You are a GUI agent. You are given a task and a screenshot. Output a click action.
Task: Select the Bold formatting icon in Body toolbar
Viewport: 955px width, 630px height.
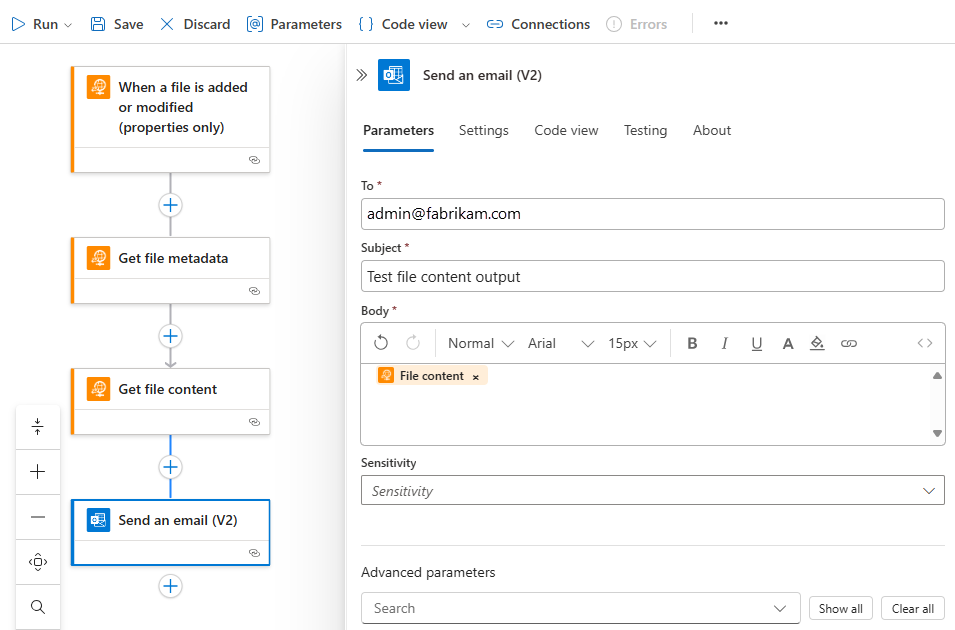[x=692, y=343]
